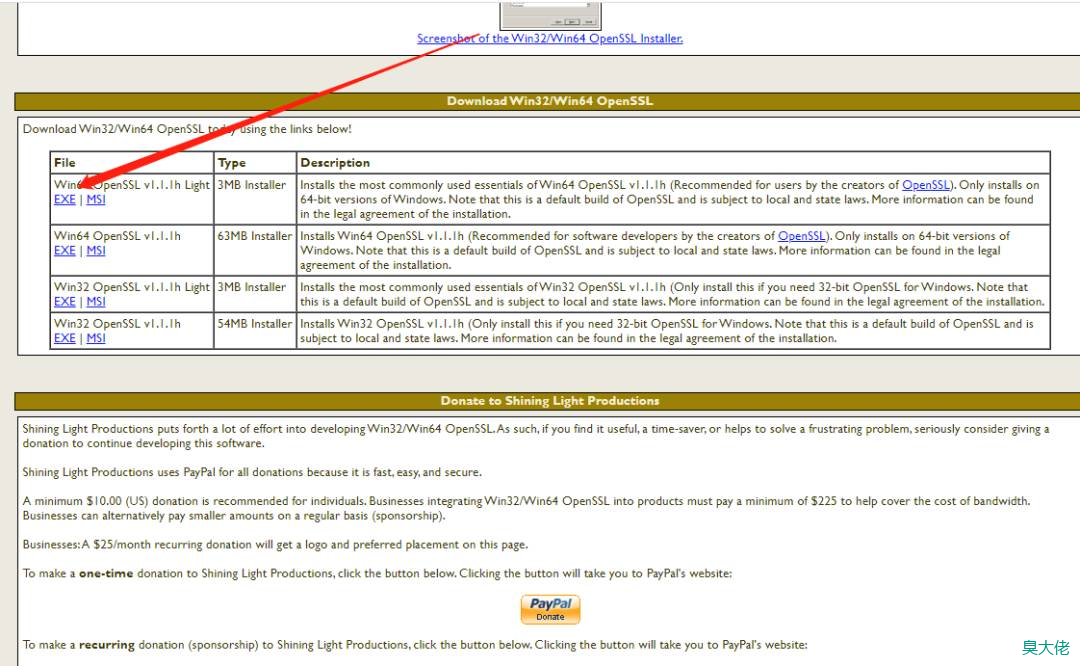Click the 'Download Win32/Win64 OpenSSL' section heading

pyautogui.click(x=550, y=101)
